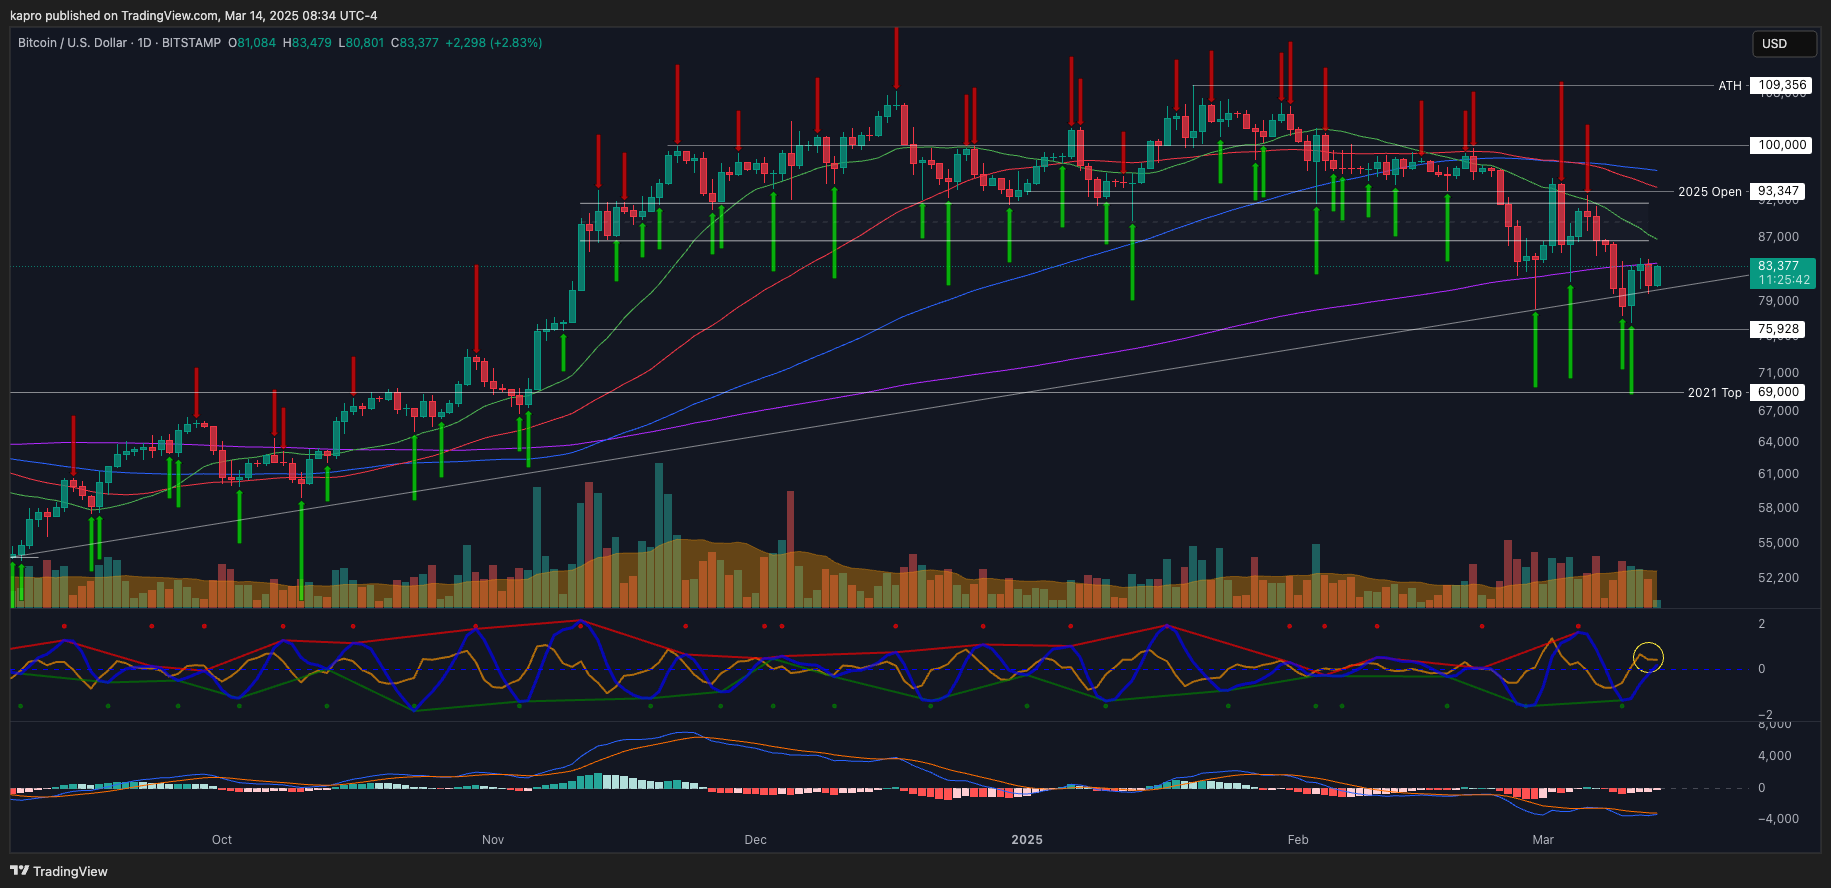
Task: Click the ATH line label
Action: (1729, 86)
